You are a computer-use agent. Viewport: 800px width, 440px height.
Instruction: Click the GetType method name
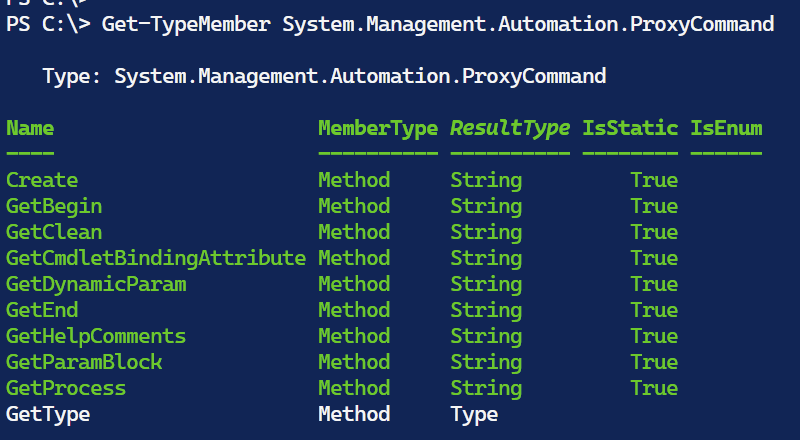coord(48,414)
